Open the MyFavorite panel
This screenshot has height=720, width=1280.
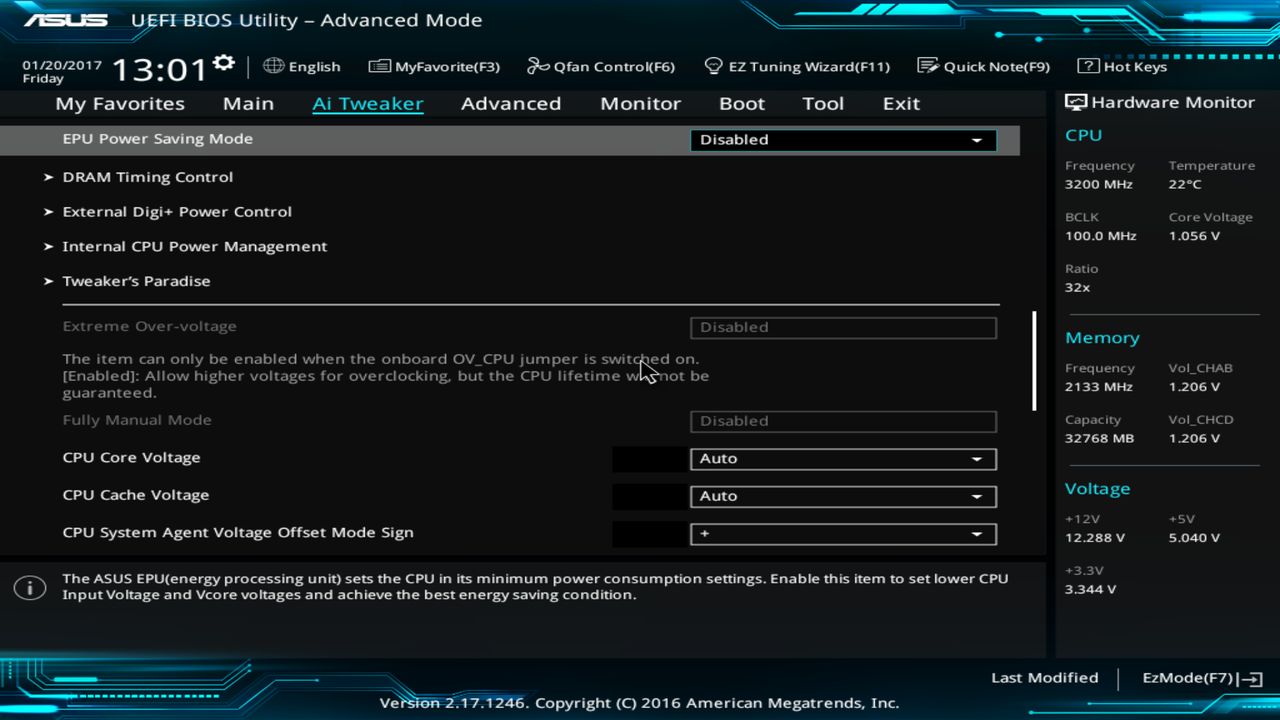[434, 66]
